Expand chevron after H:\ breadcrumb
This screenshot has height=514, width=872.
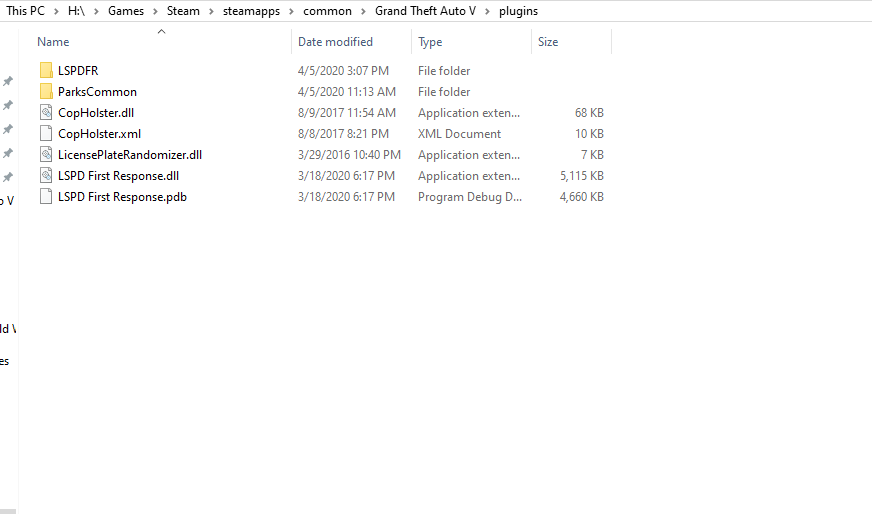click(96, 11)
